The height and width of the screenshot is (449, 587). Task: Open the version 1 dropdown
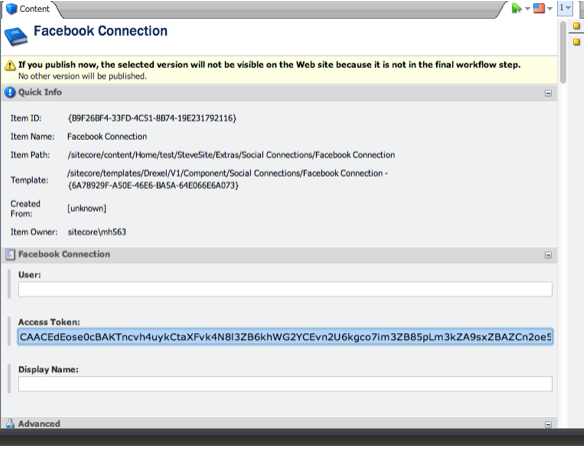click(565, 8)
